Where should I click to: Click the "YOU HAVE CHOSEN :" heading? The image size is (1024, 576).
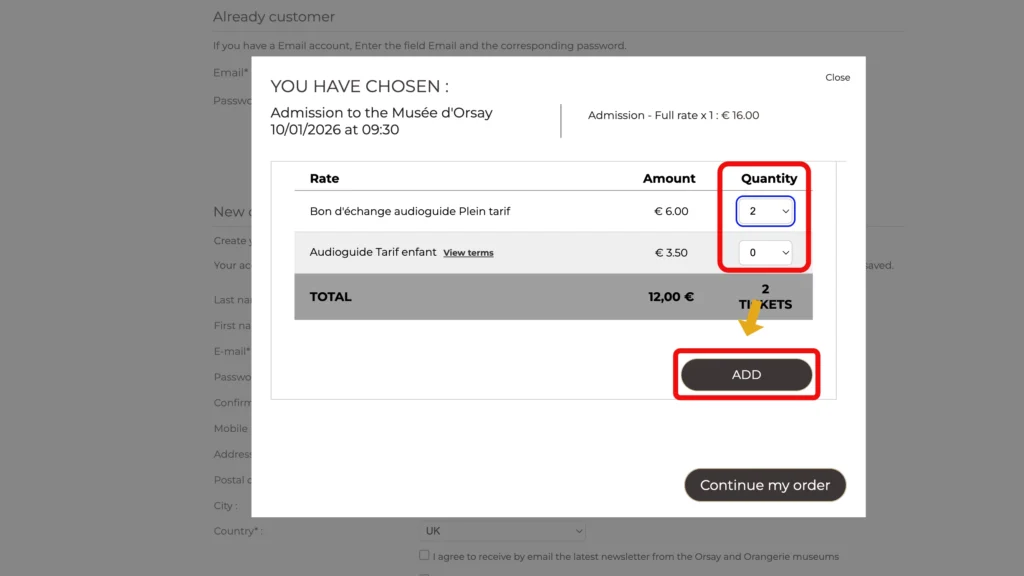coord(359,87)
